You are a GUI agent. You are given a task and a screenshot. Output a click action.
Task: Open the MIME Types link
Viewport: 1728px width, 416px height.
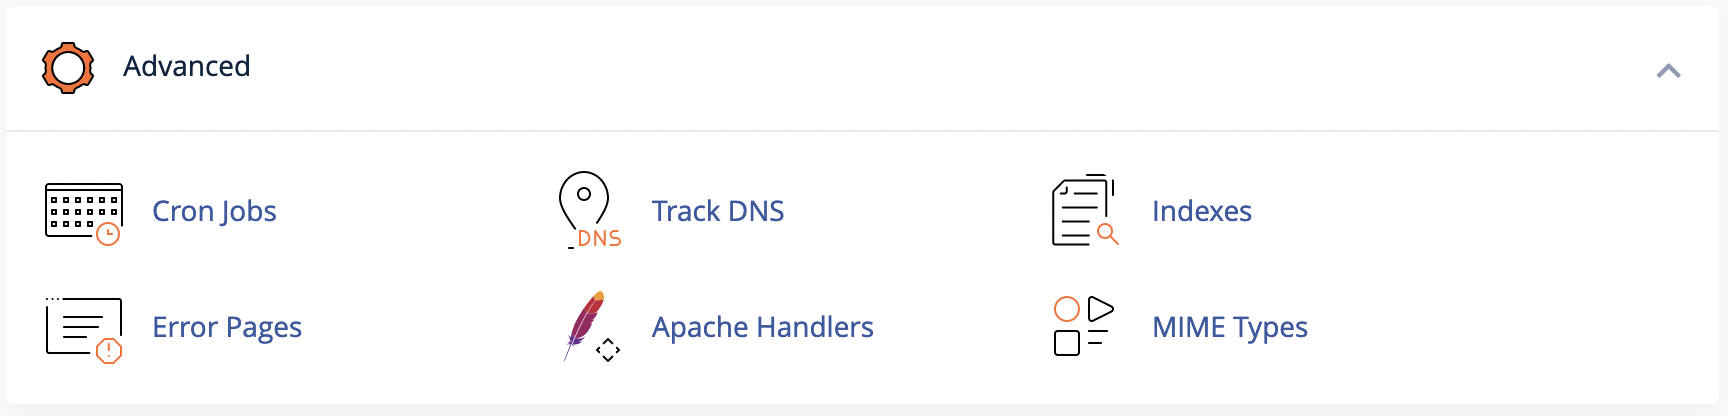(x=1229, y=327)
